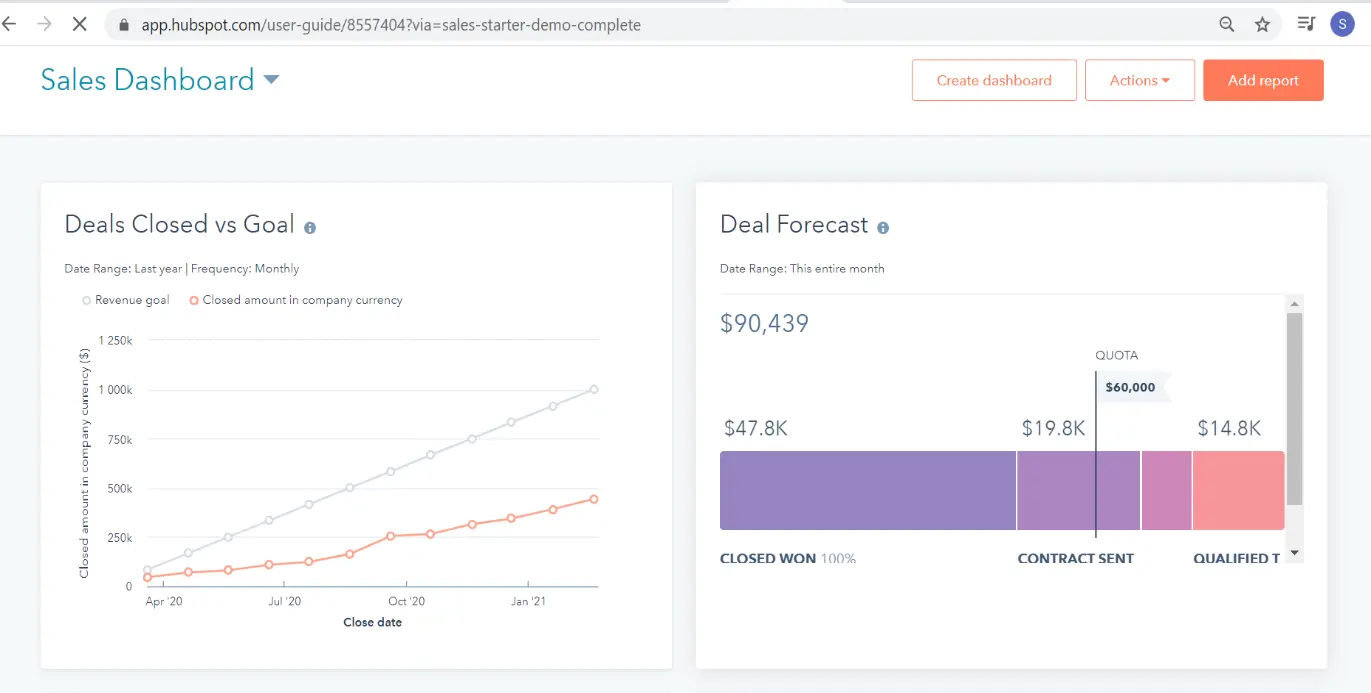1371x693 pixels.
Task: Click the zoom magnifier icon in address bar
Action: point(1226,23)
